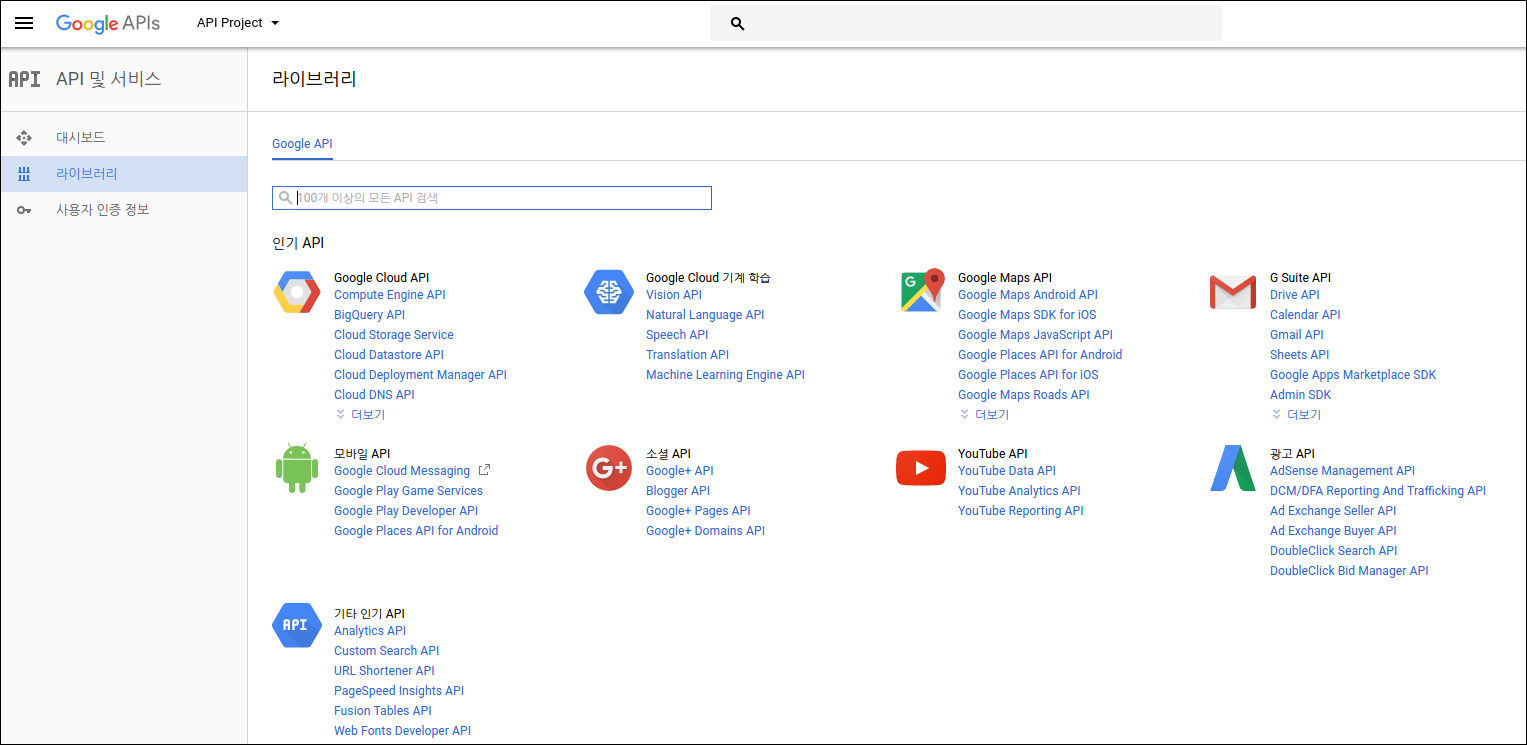Open Blogger API link
The width and height of the screenshot is (1527, 745).
click(x=678, y=491)
